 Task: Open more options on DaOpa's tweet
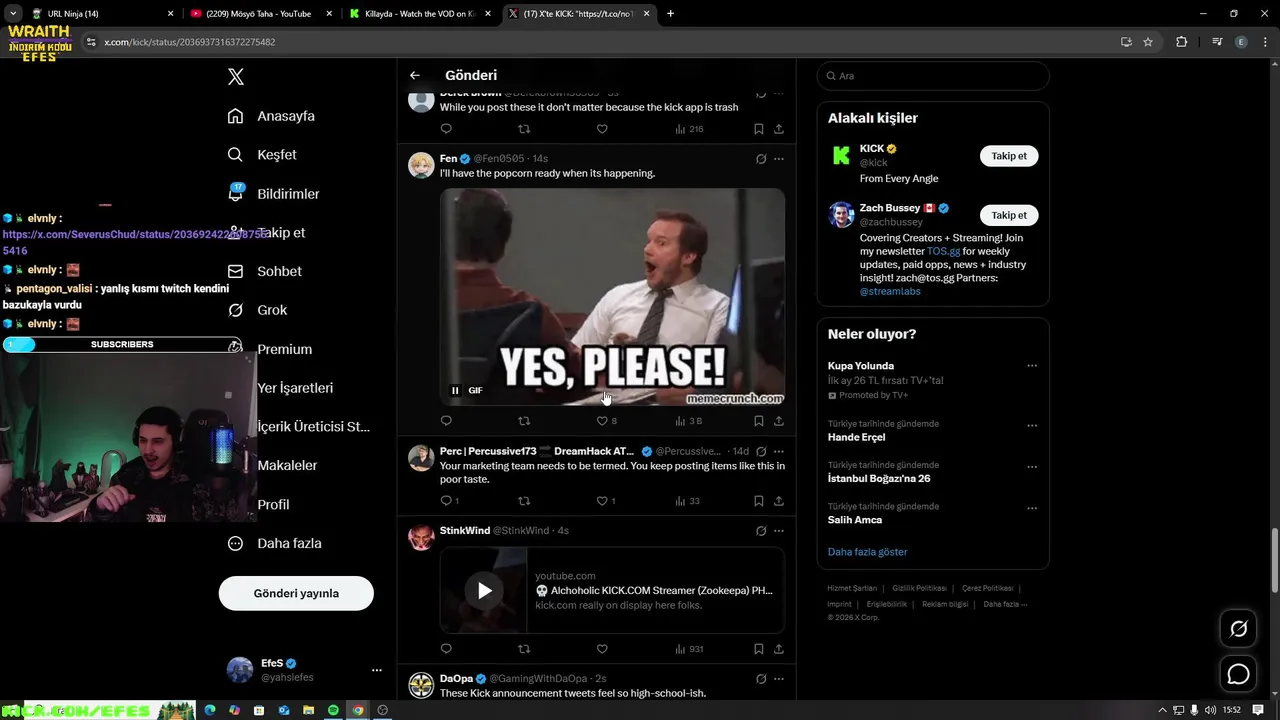pyautogui.click(x=779, y=679)
